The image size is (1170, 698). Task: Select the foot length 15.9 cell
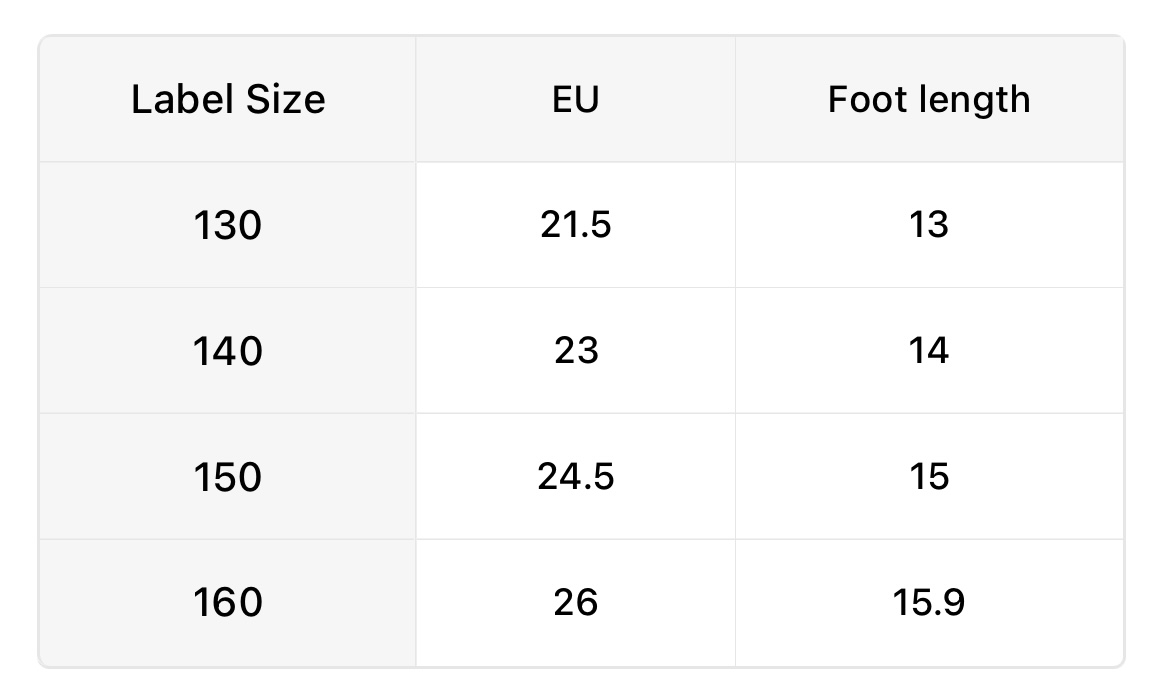929,603
